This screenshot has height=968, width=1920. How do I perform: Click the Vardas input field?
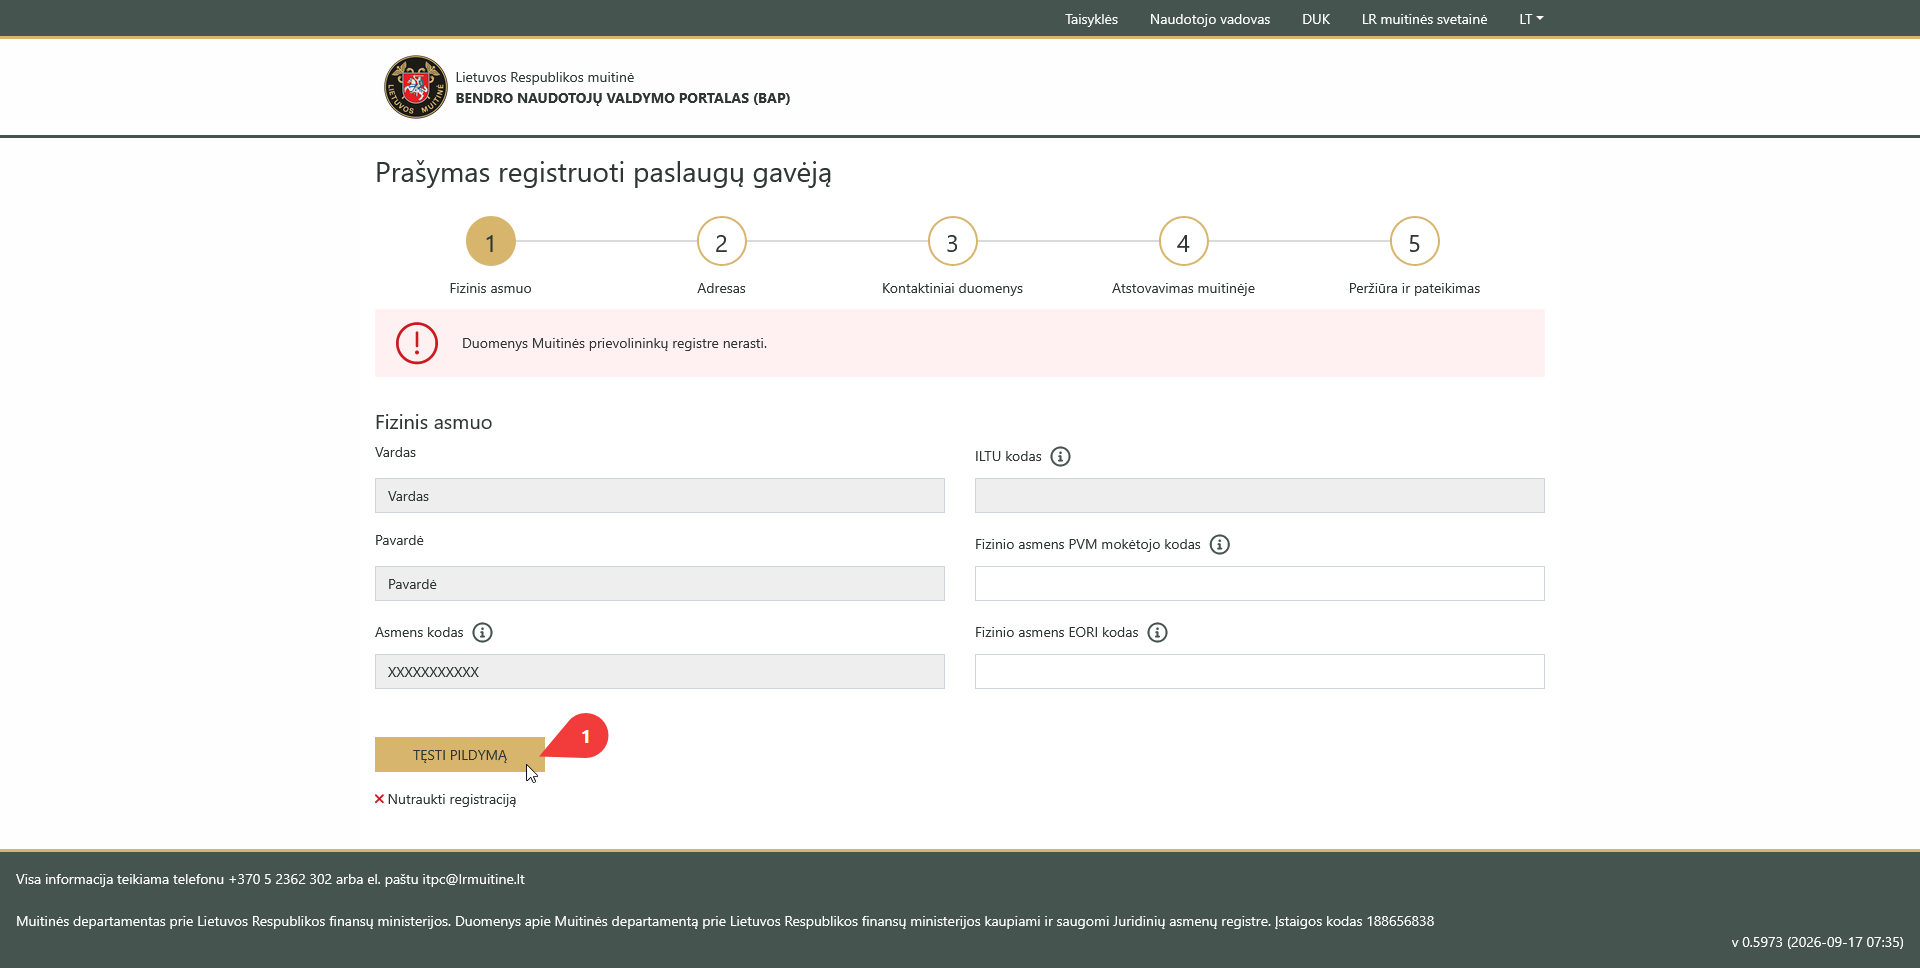pos(660,496)
